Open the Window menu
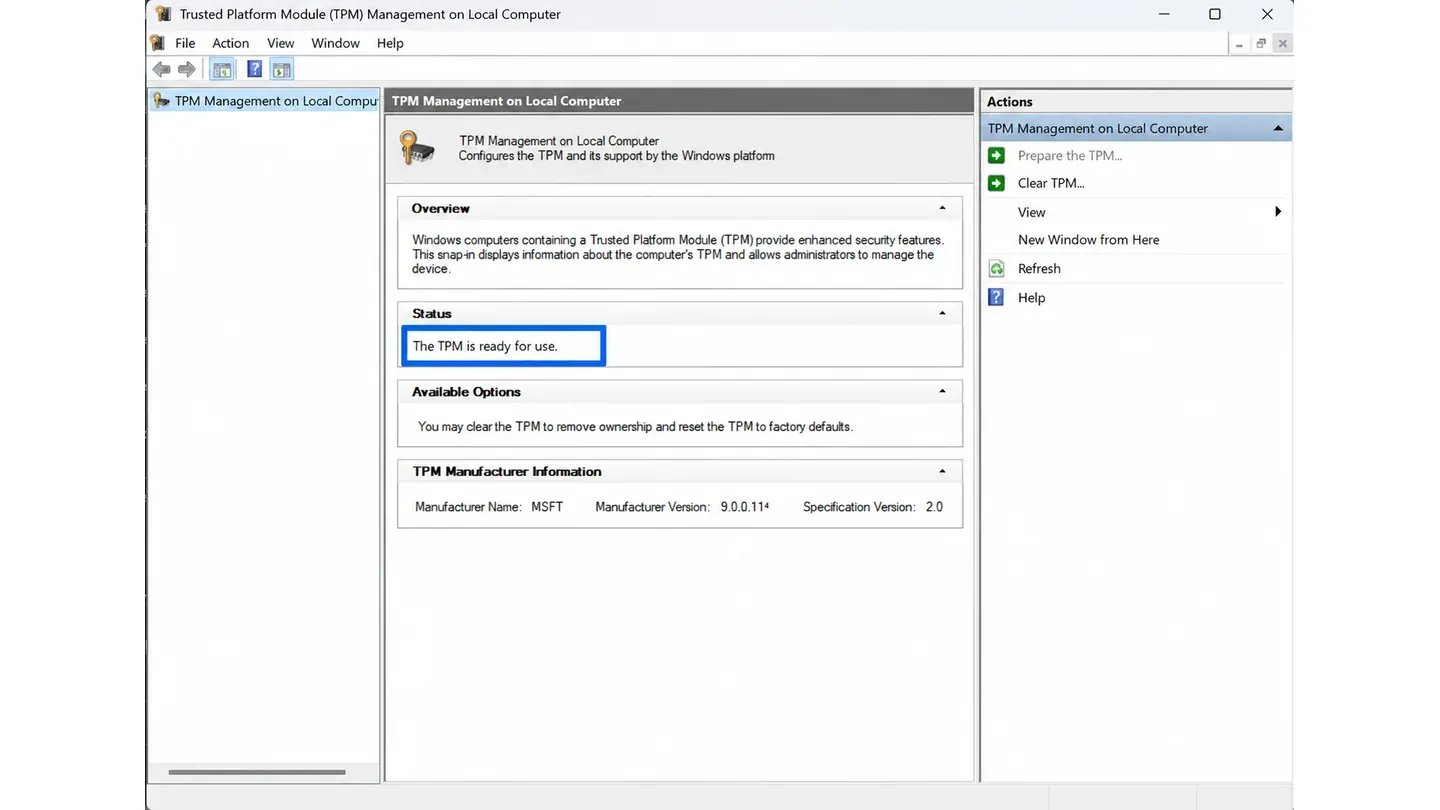Screen dimensions: 1440x810 (x=335, y=43)
